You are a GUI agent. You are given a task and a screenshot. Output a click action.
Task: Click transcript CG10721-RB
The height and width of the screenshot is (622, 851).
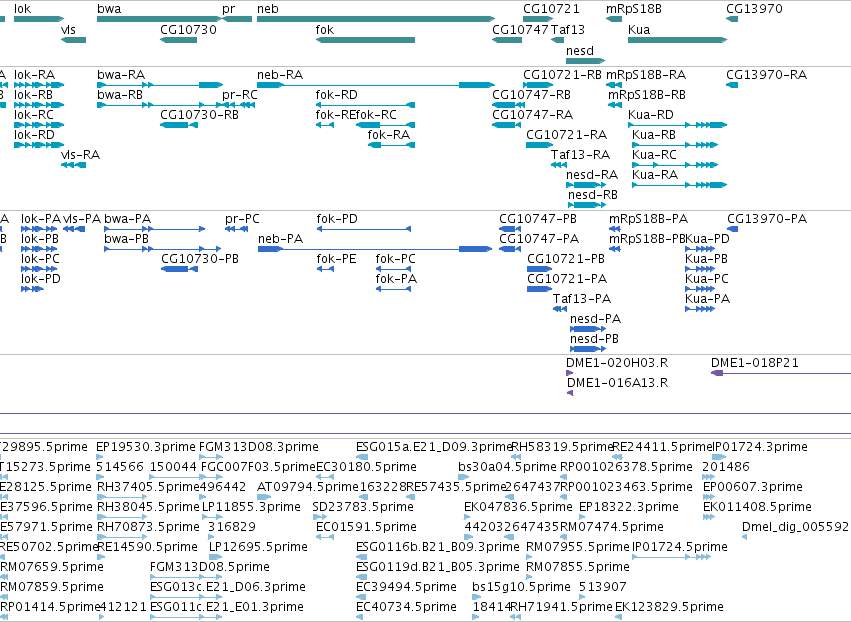point(562,74)
